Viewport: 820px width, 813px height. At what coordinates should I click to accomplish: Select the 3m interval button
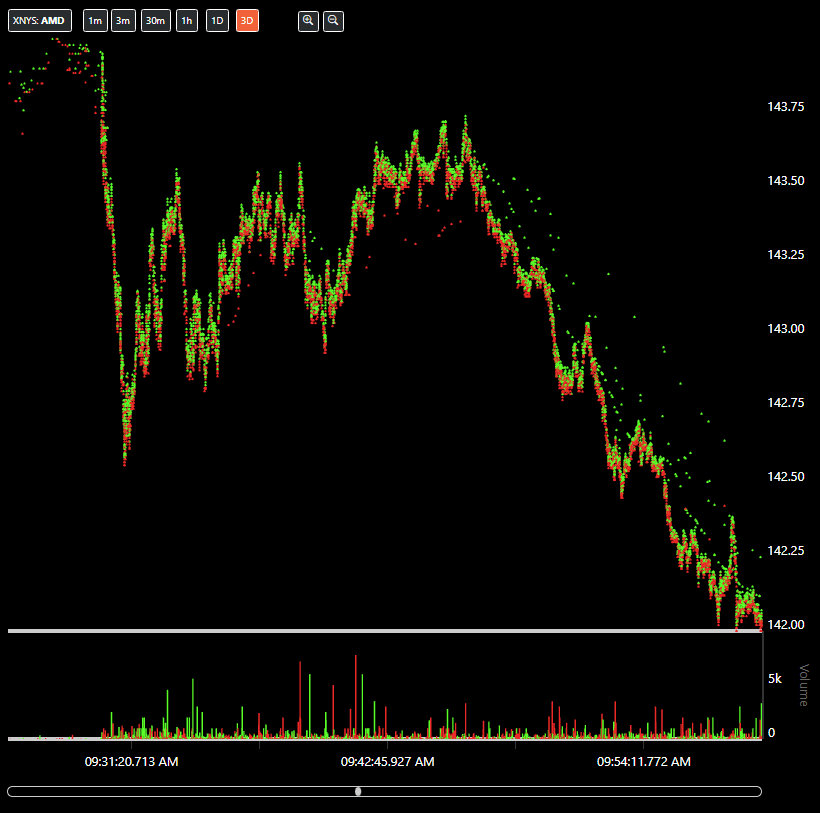click(123, 21)
